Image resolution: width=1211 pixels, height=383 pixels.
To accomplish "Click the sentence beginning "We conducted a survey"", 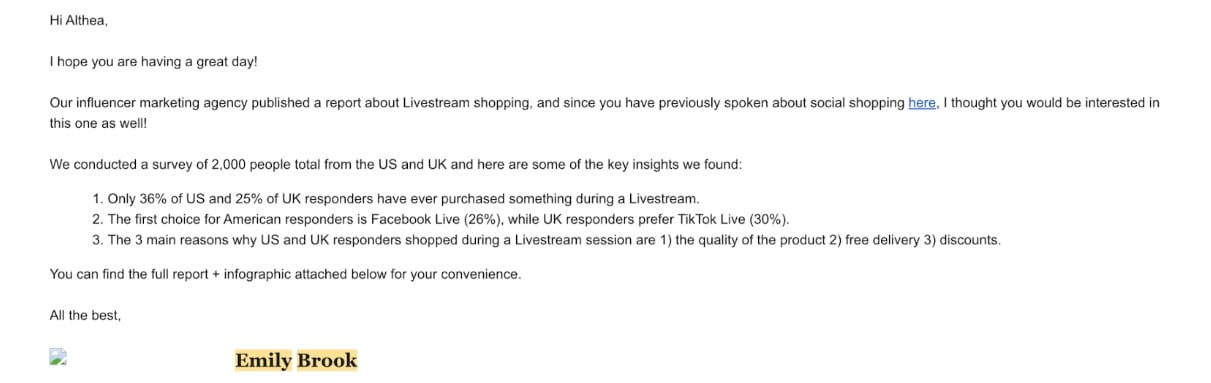I will click(396, 164).
